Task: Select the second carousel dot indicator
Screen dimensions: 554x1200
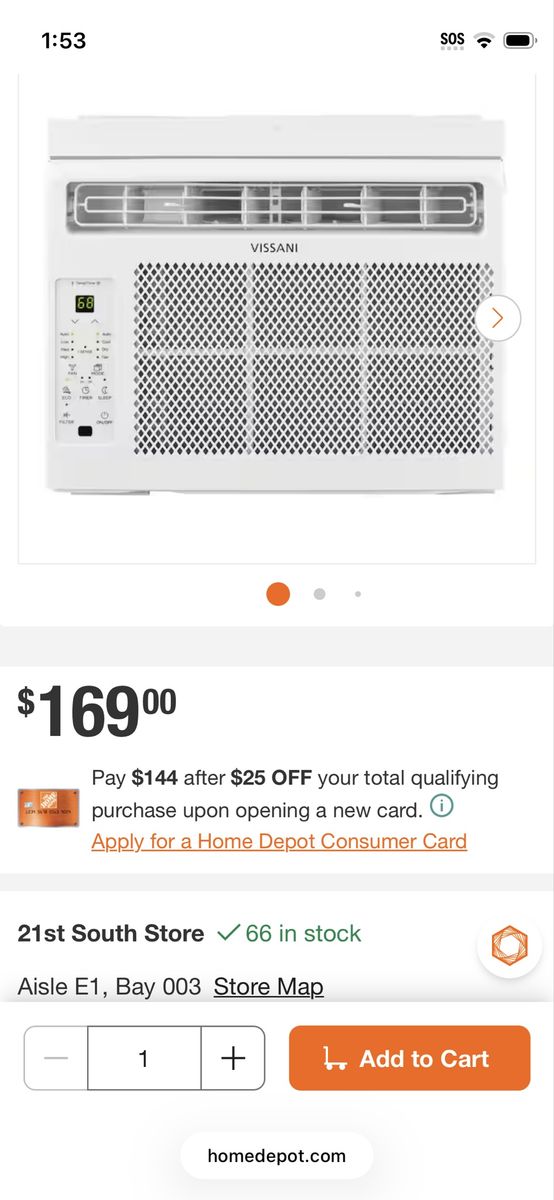Action: 319,594
